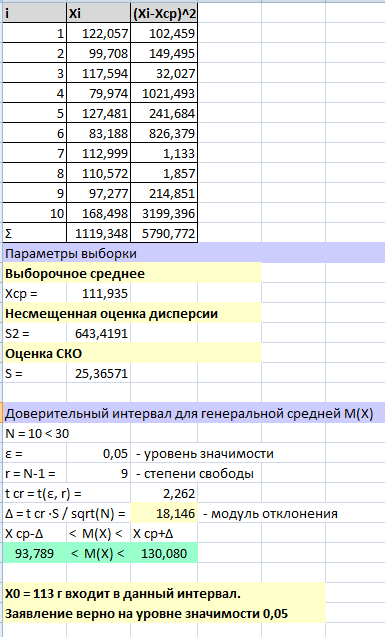Select the Доверительный интервал heading row
This screenshot has width=385, height=637.
194,413
